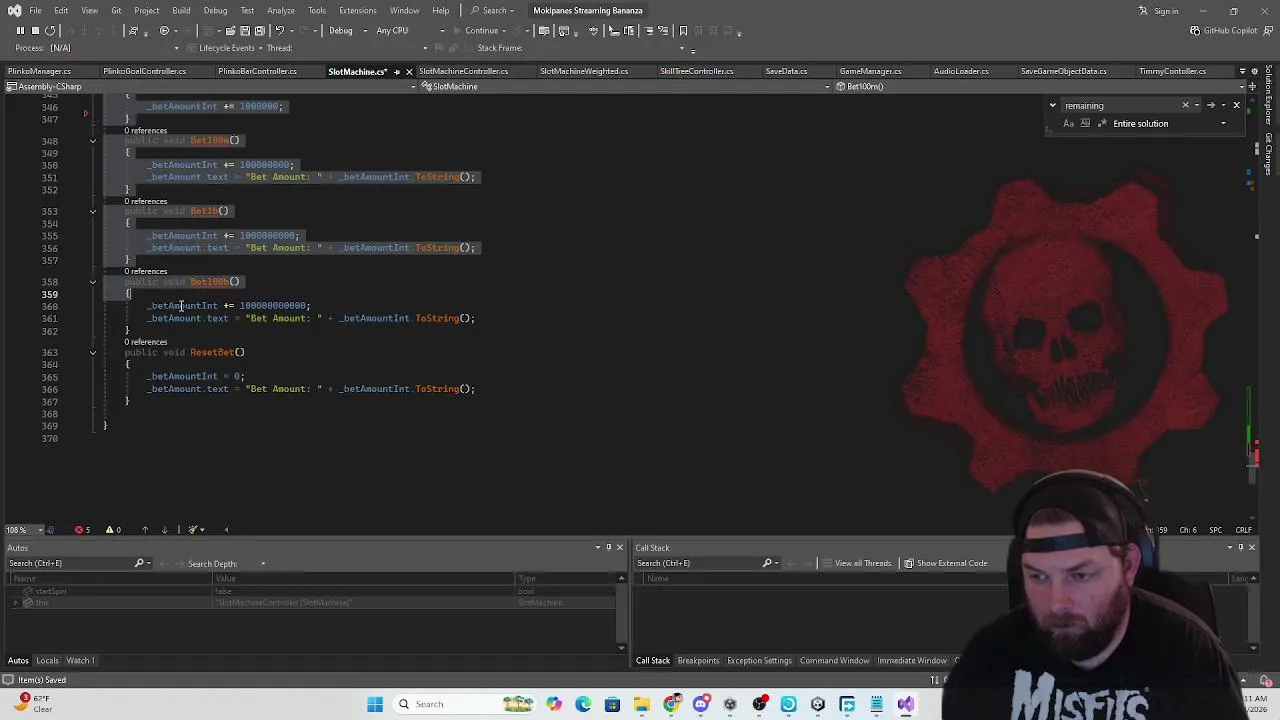Click the Sign in link
Screen dimensions: 1280x720
(x=1158, y=11)
